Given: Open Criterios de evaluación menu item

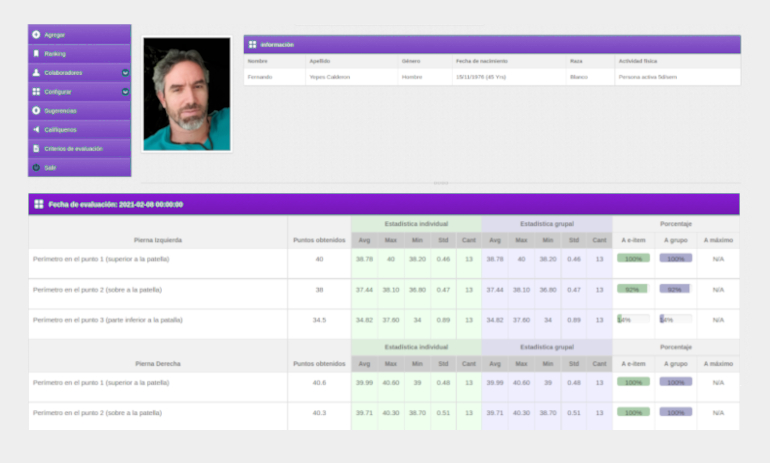Looking at the screenshot, I should [x=80, y=148].
